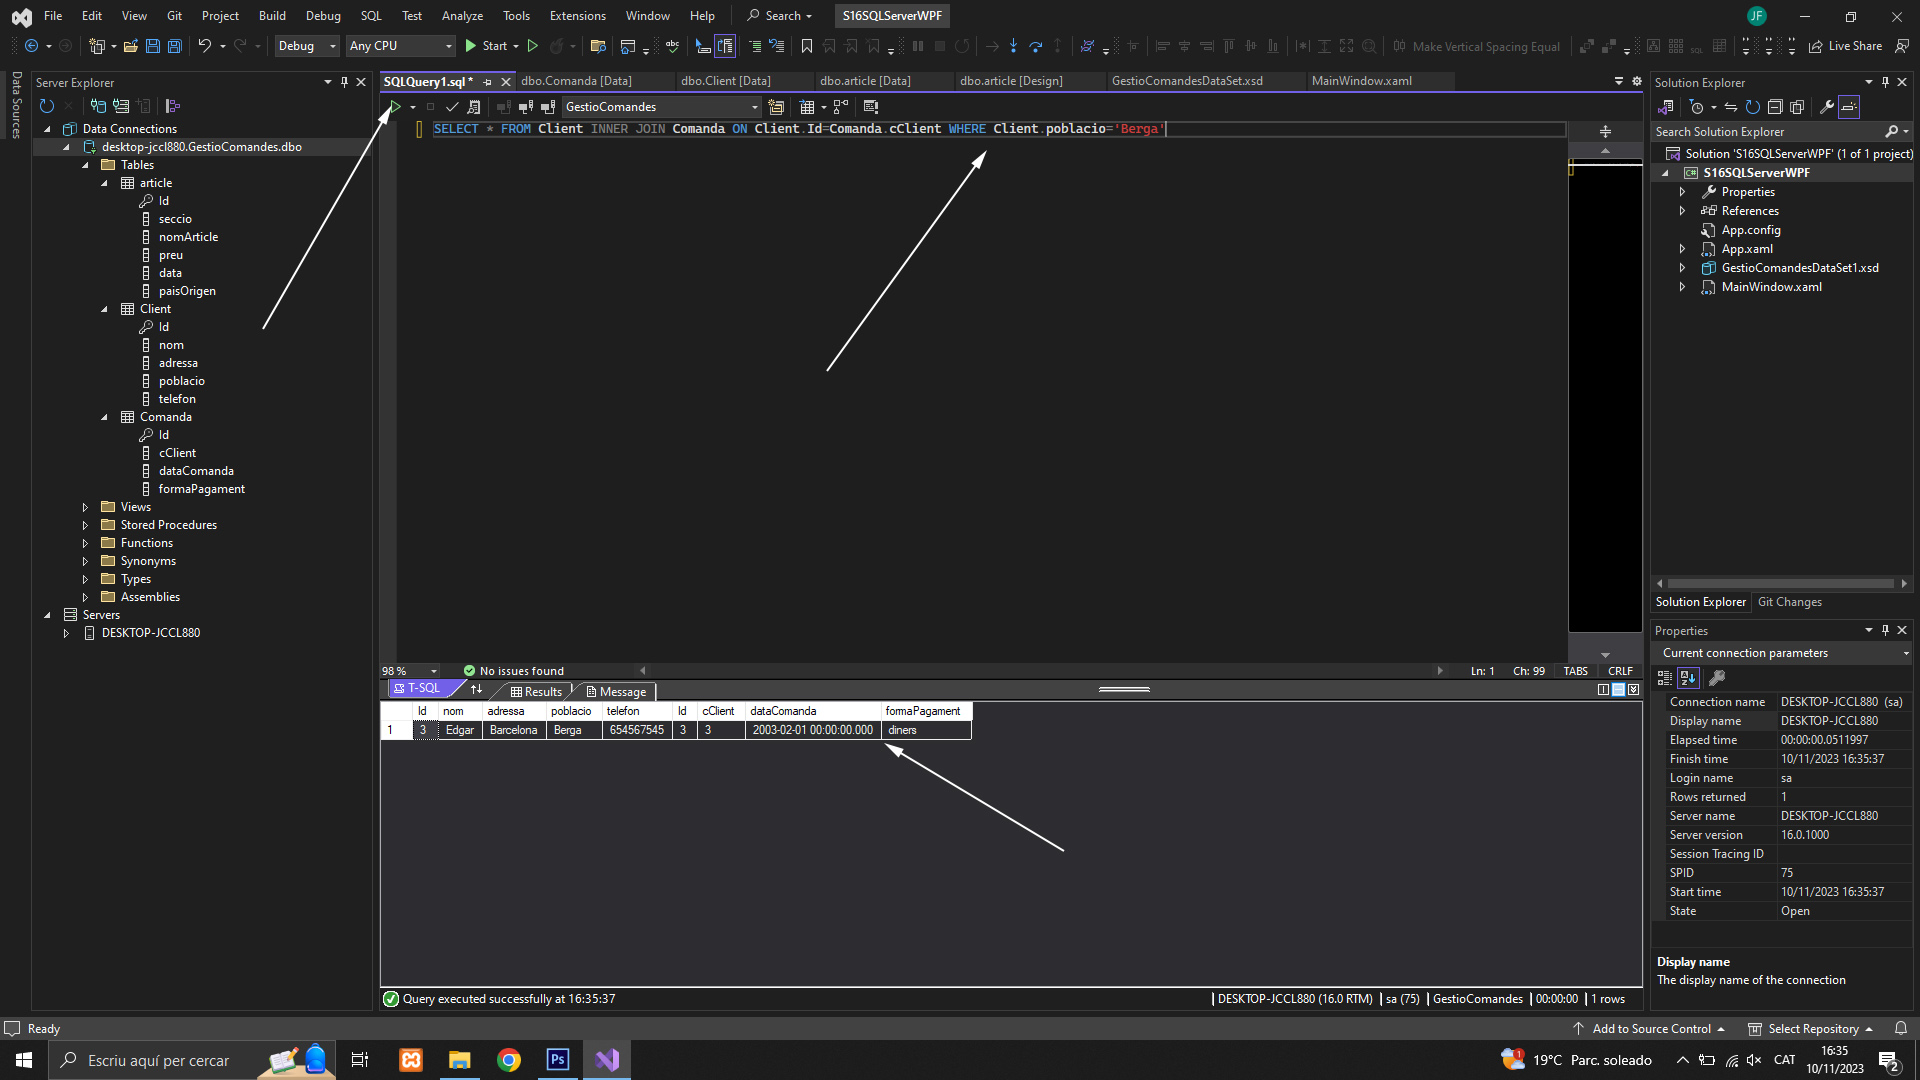Refresh the Server Explorer tree
Screen dimensions: 1920x1080
(x=46, y=106)
